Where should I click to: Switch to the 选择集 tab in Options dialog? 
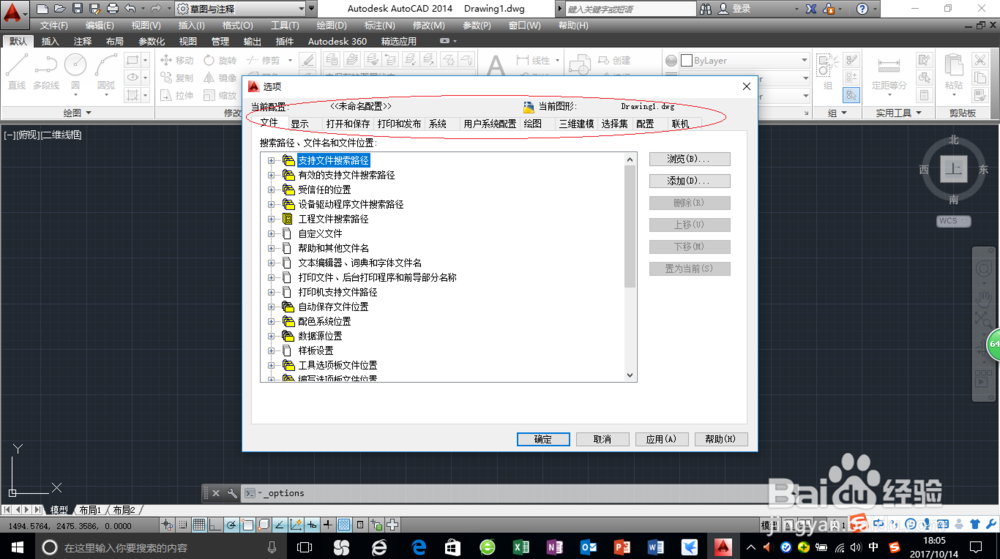point(614,124)
